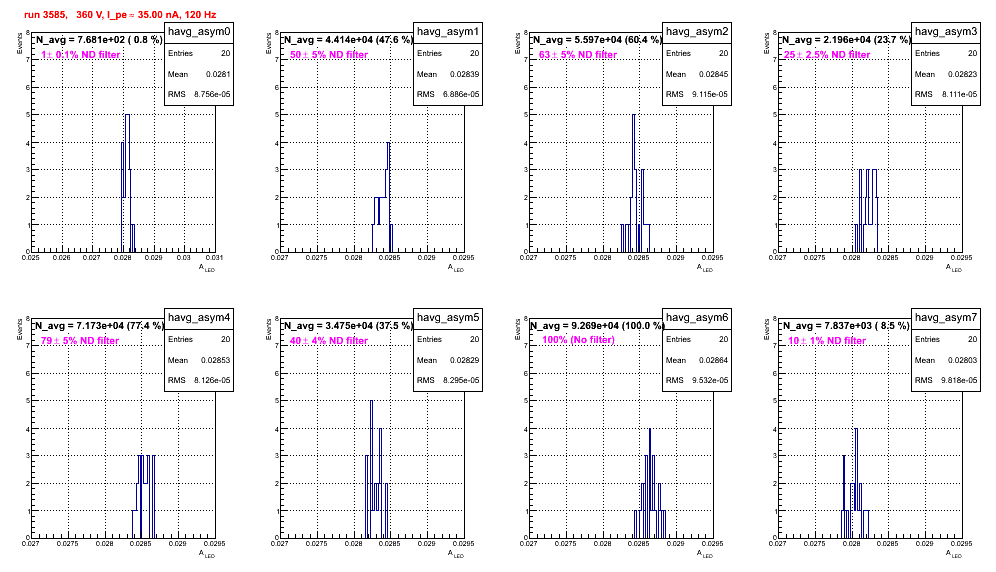Select the havg_asym0 stats box title
The height and width of the screenshot is (572, 996).
[199, 32]
